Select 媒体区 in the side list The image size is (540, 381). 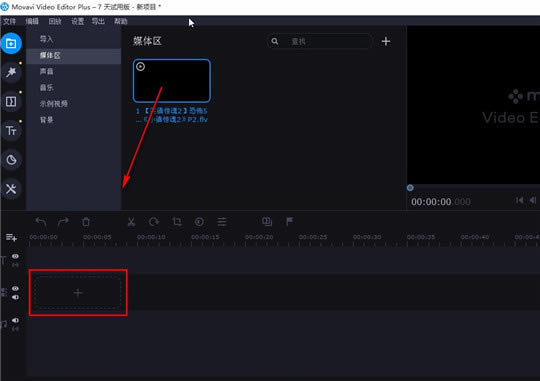(74, 55)
